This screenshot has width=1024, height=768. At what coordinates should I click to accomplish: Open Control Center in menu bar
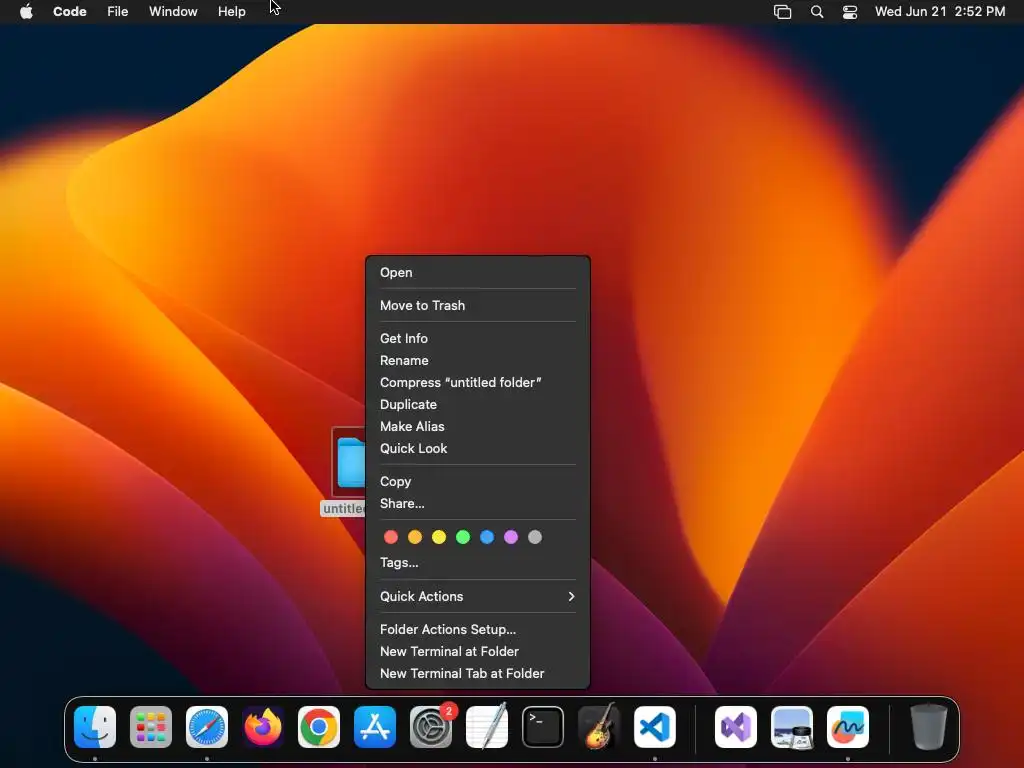(850, 12)
